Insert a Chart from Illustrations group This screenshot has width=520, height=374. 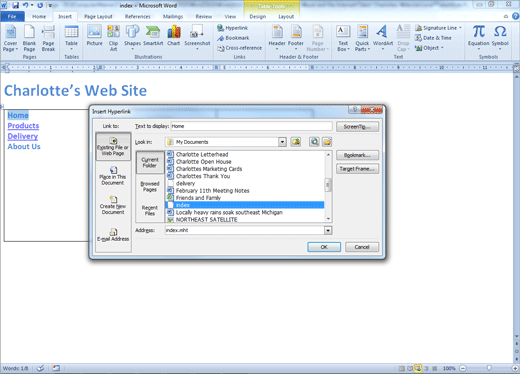coord(174,36)
